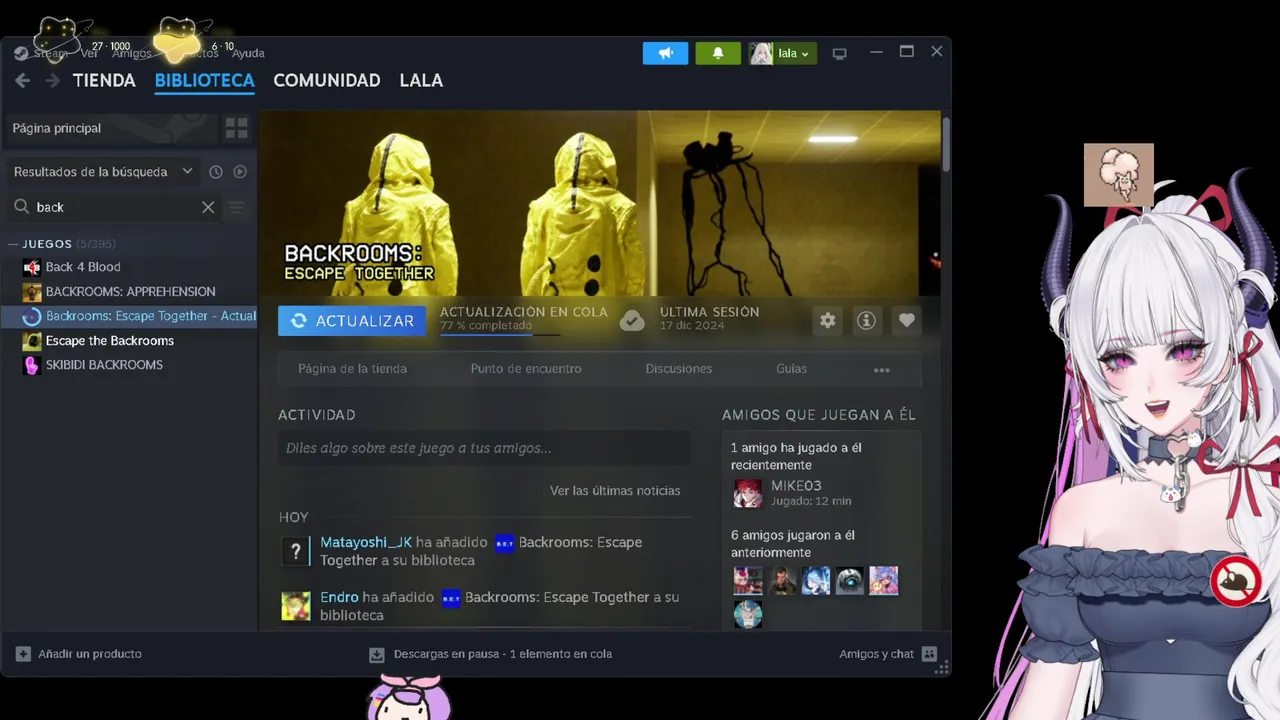Open Página de la tienda link
This screenshot has height=720, width=1280.
[x=352, y=369]
